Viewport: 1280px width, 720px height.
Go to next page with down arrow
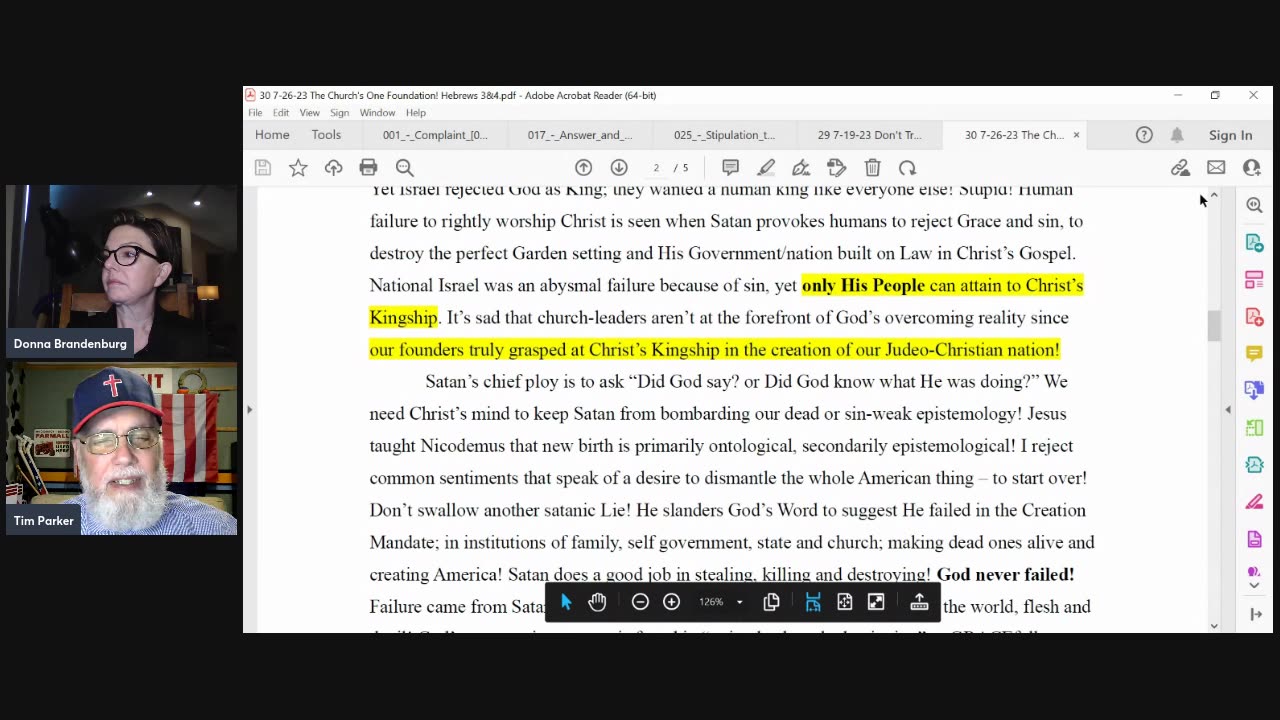pyautogui.click(x=619, y=168)
